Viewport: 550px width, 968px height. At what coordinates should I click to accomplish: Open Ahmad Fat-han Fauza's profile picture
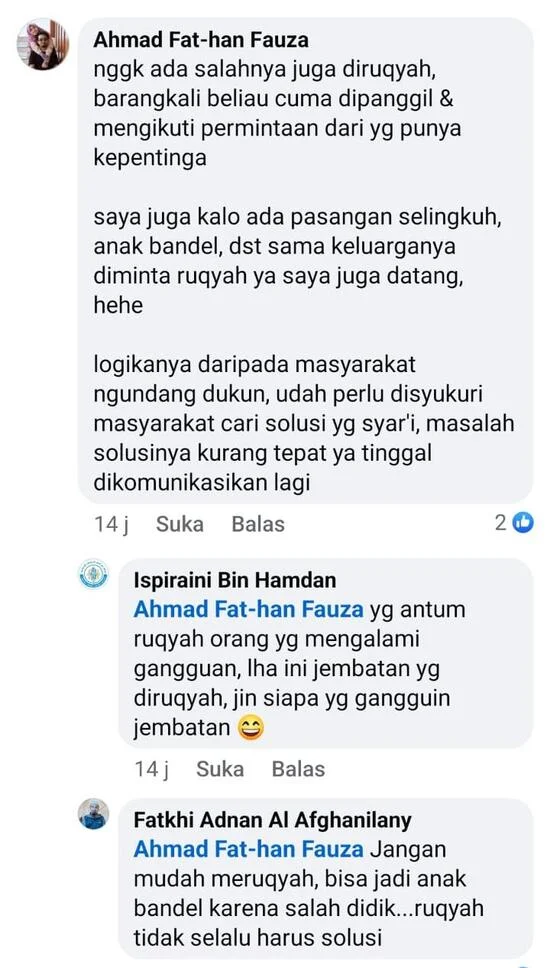point(43,44)
